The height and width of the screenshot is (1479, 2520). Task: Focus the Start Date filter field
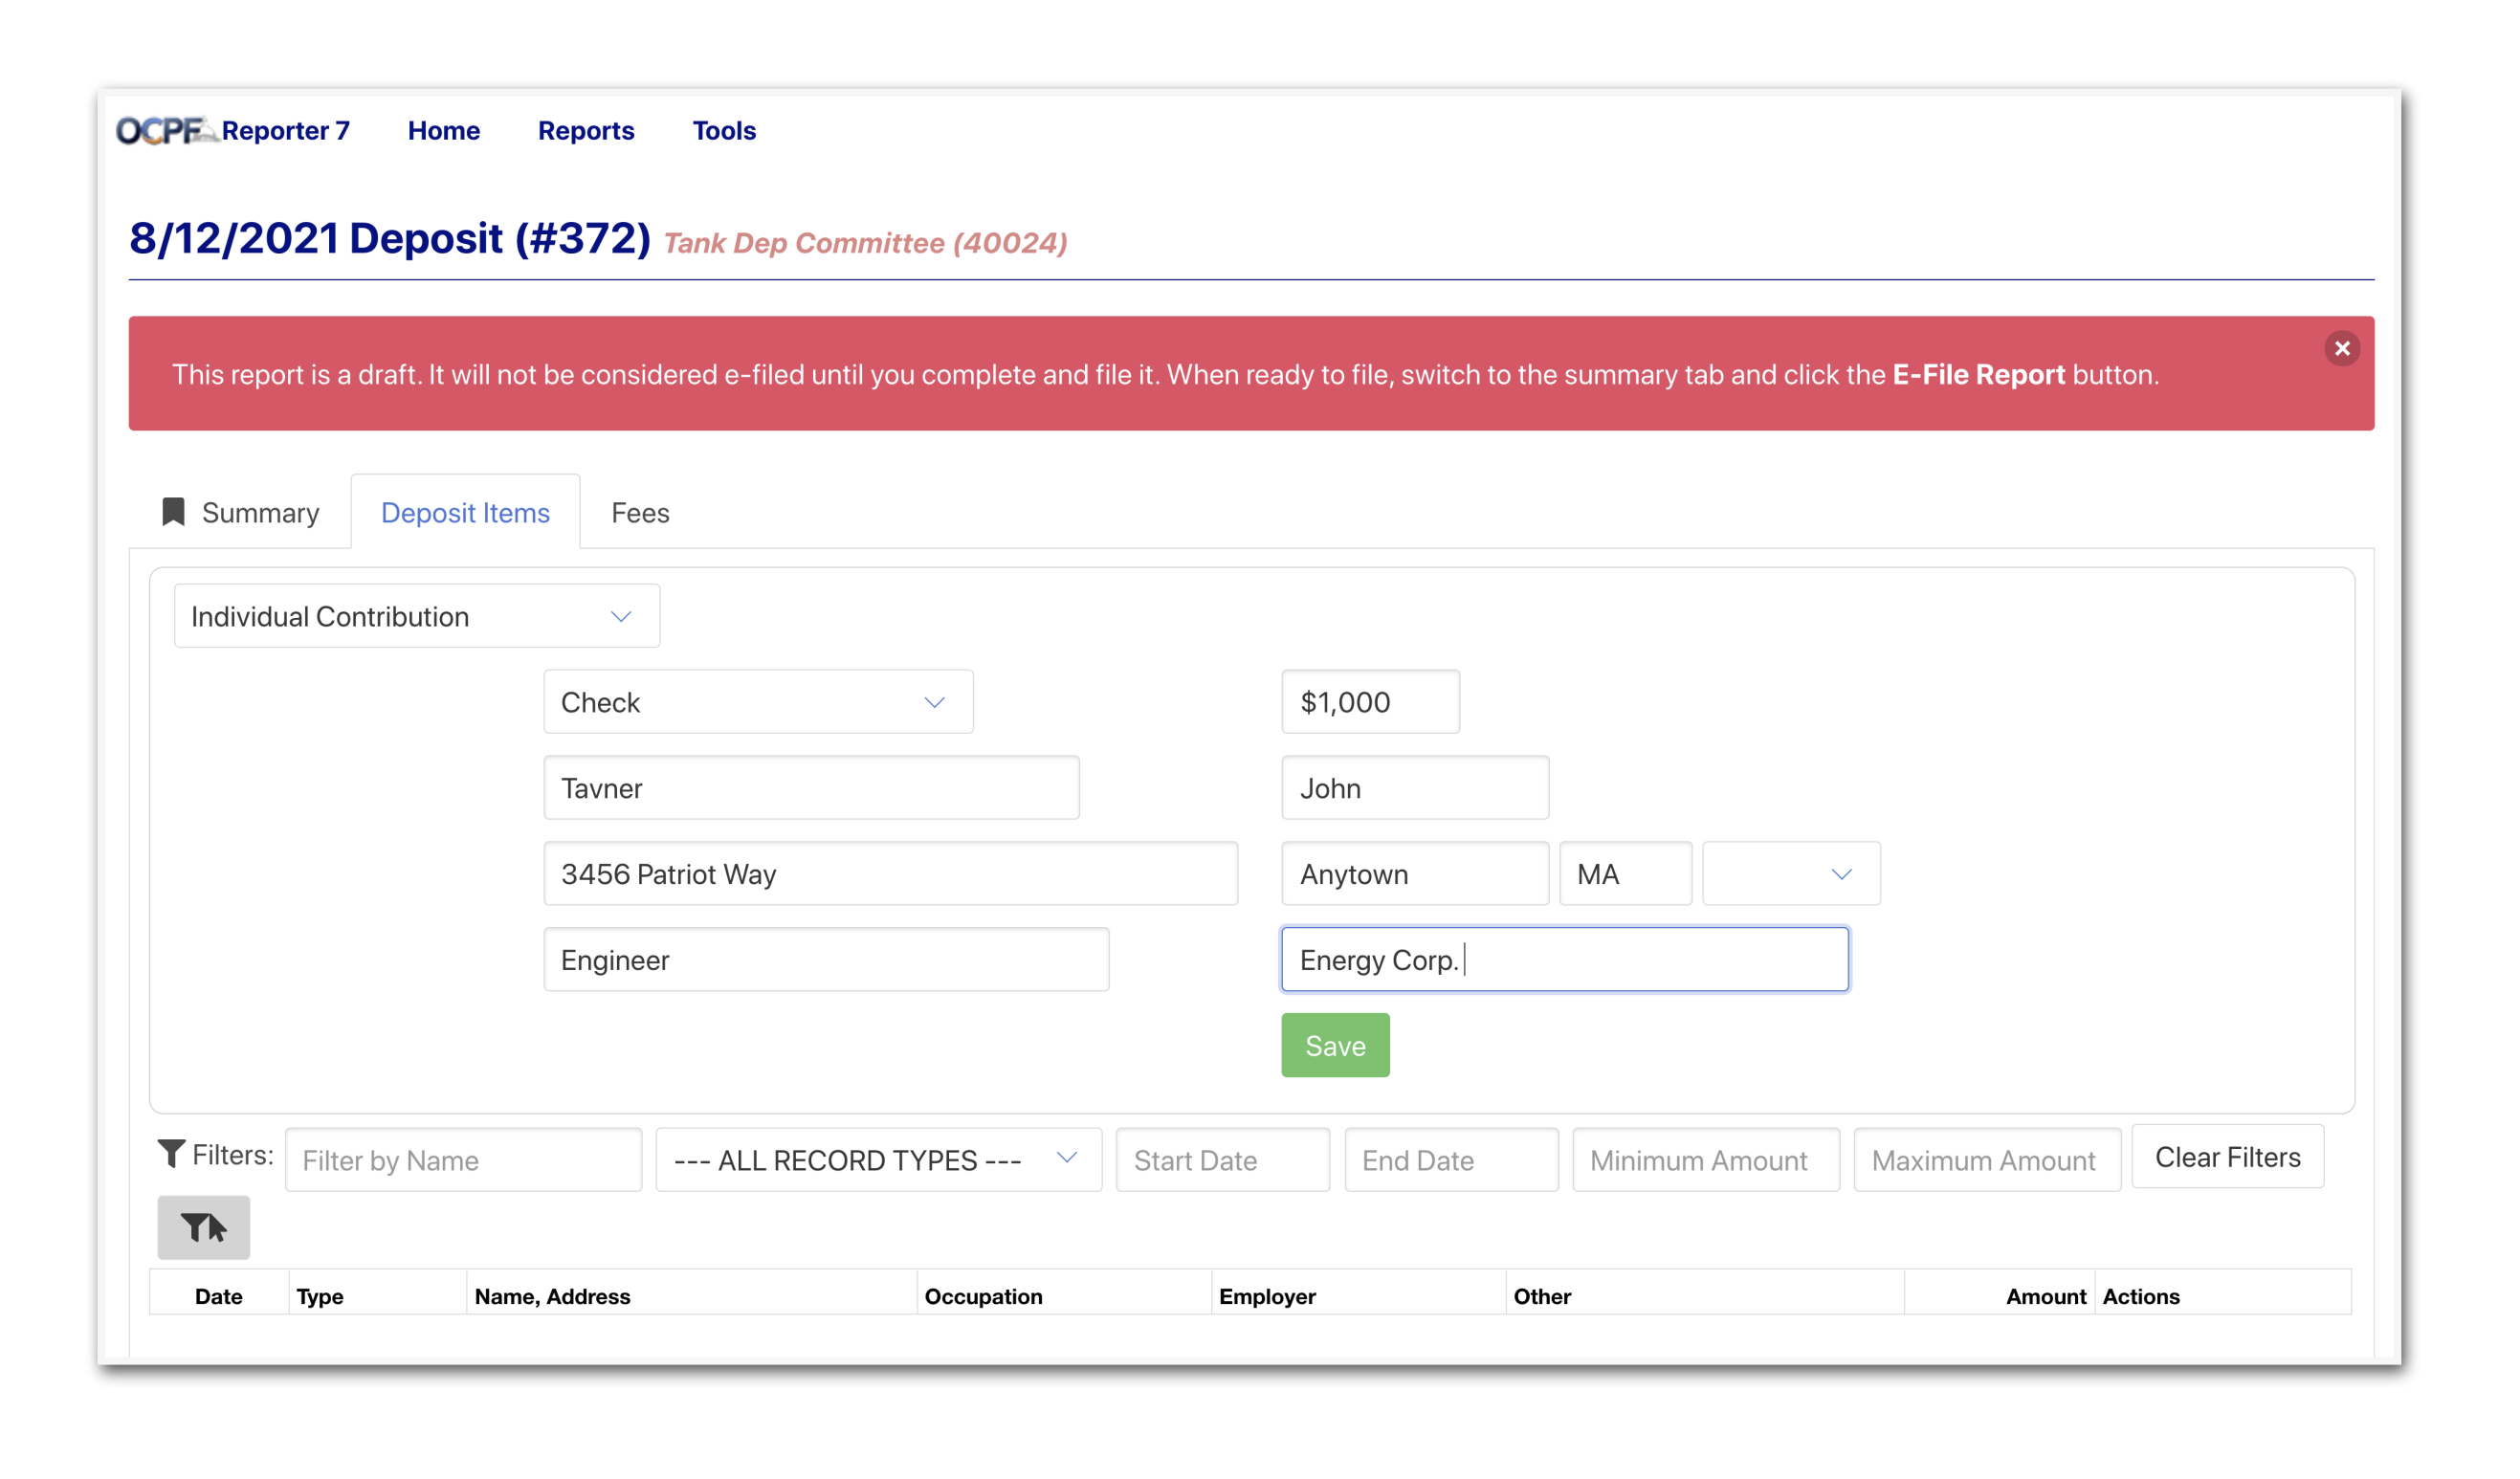(1222, 1160)
